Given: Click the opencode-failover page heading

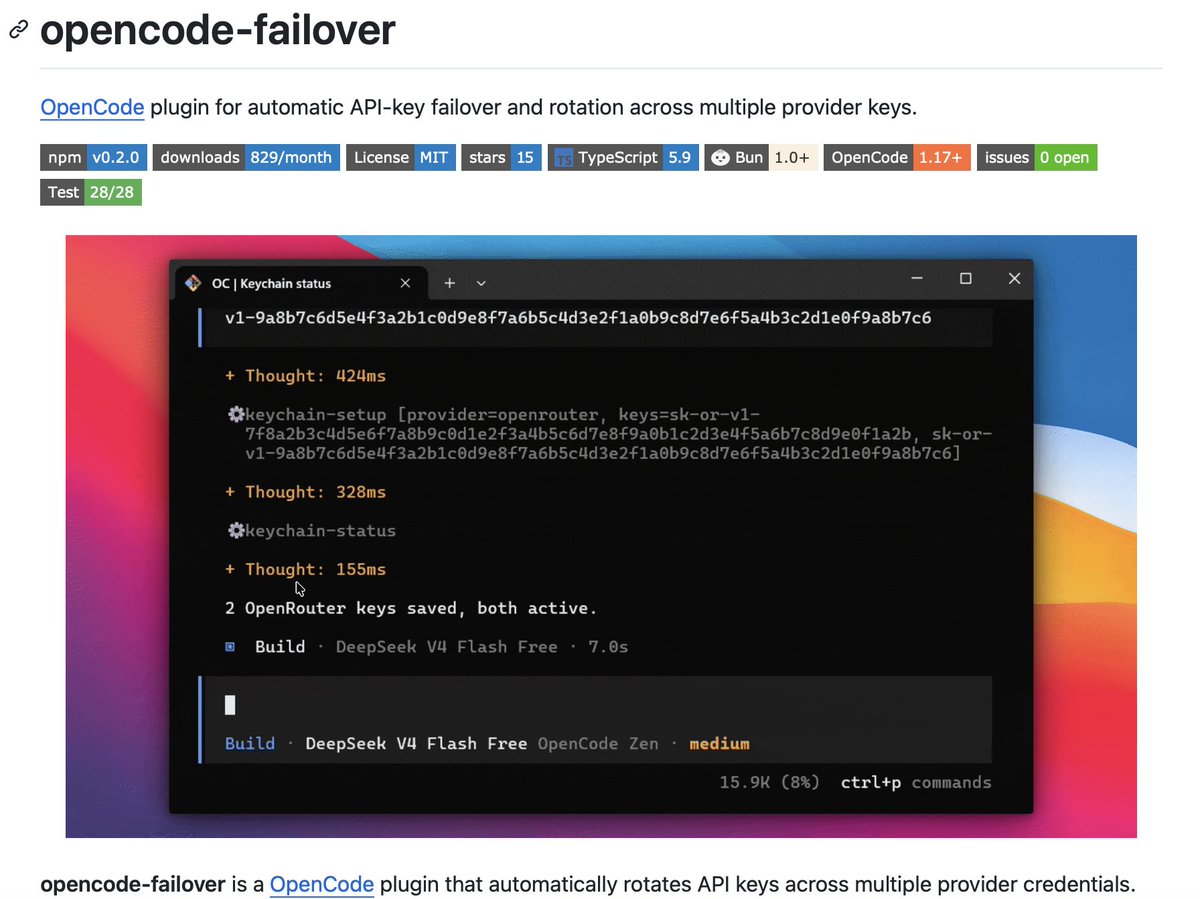Looking at the screenshot, I should pos(218,30).
